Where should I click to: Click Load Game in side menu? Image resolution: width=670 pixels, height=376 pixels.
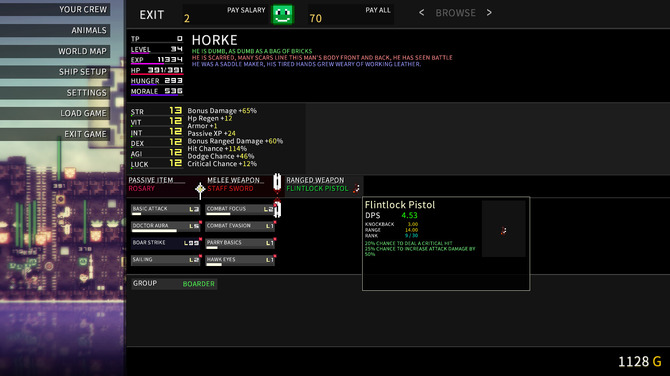coord(55,113)
